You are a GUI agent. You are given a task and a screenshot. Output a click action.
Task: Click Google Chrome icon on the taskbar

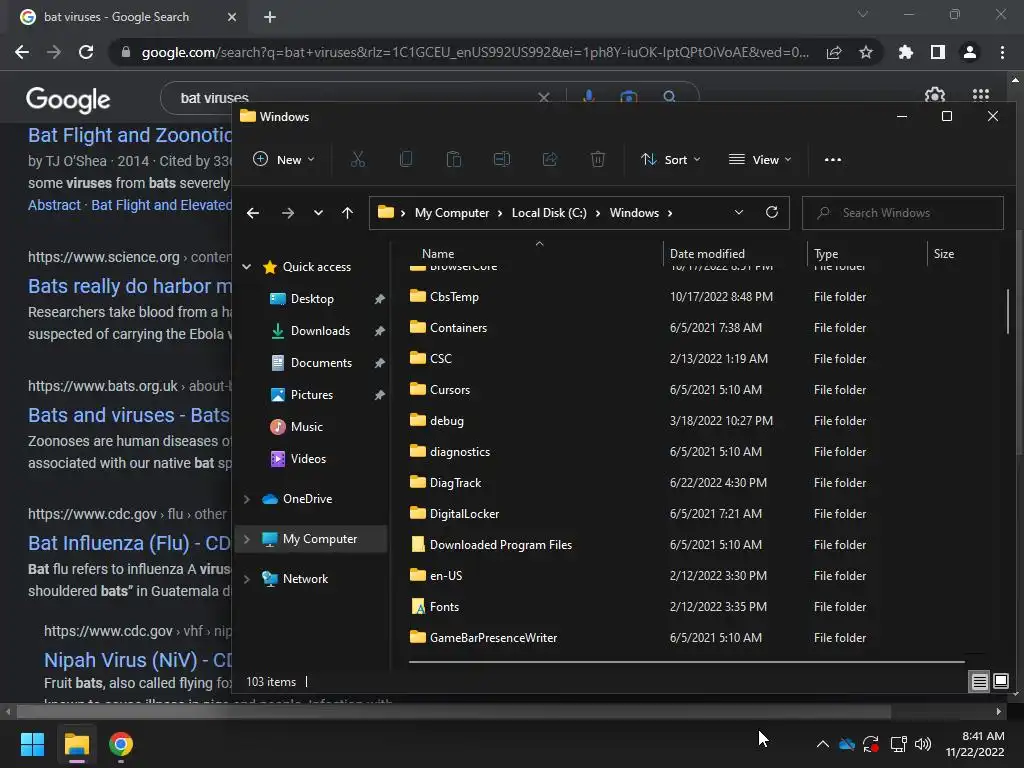coord(121,744)
